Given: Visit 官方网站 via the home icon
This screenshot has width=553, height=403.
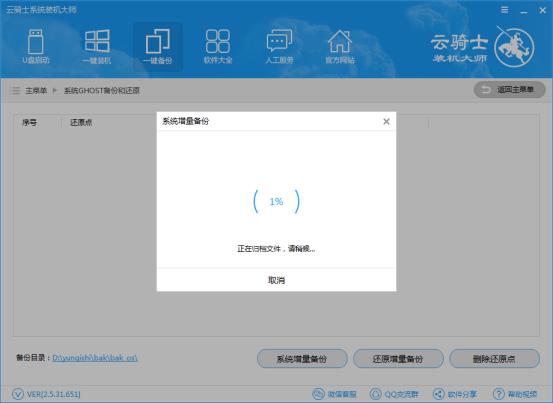Looking at the screenshot, I should tap(340, 47).
